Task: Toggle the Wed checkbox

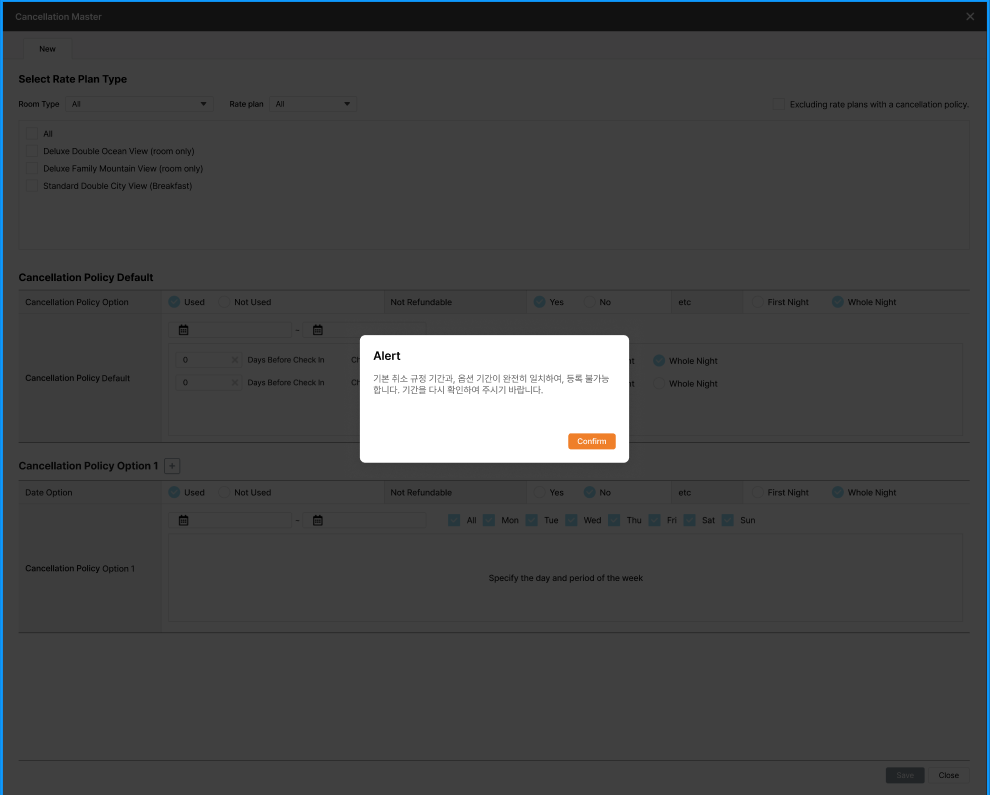Action: click(571, 520)
